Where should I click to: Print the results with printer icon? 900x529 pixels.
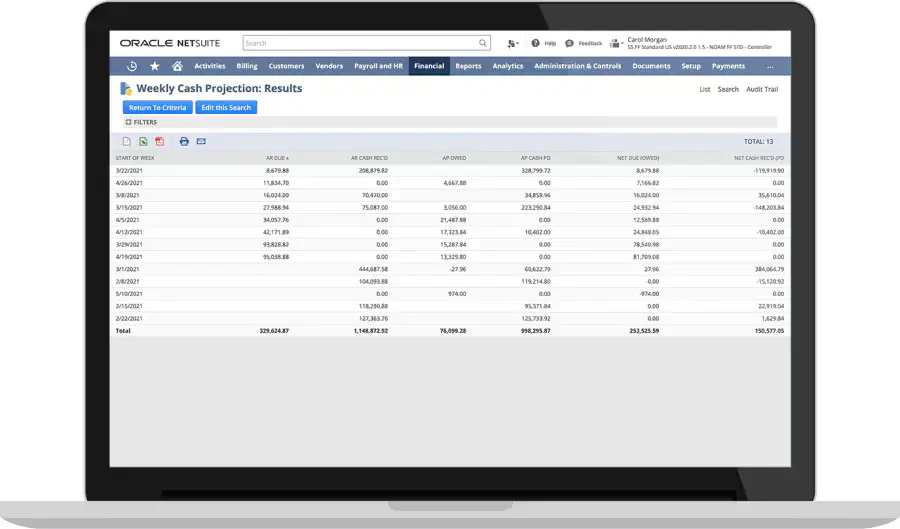[184, 141]
